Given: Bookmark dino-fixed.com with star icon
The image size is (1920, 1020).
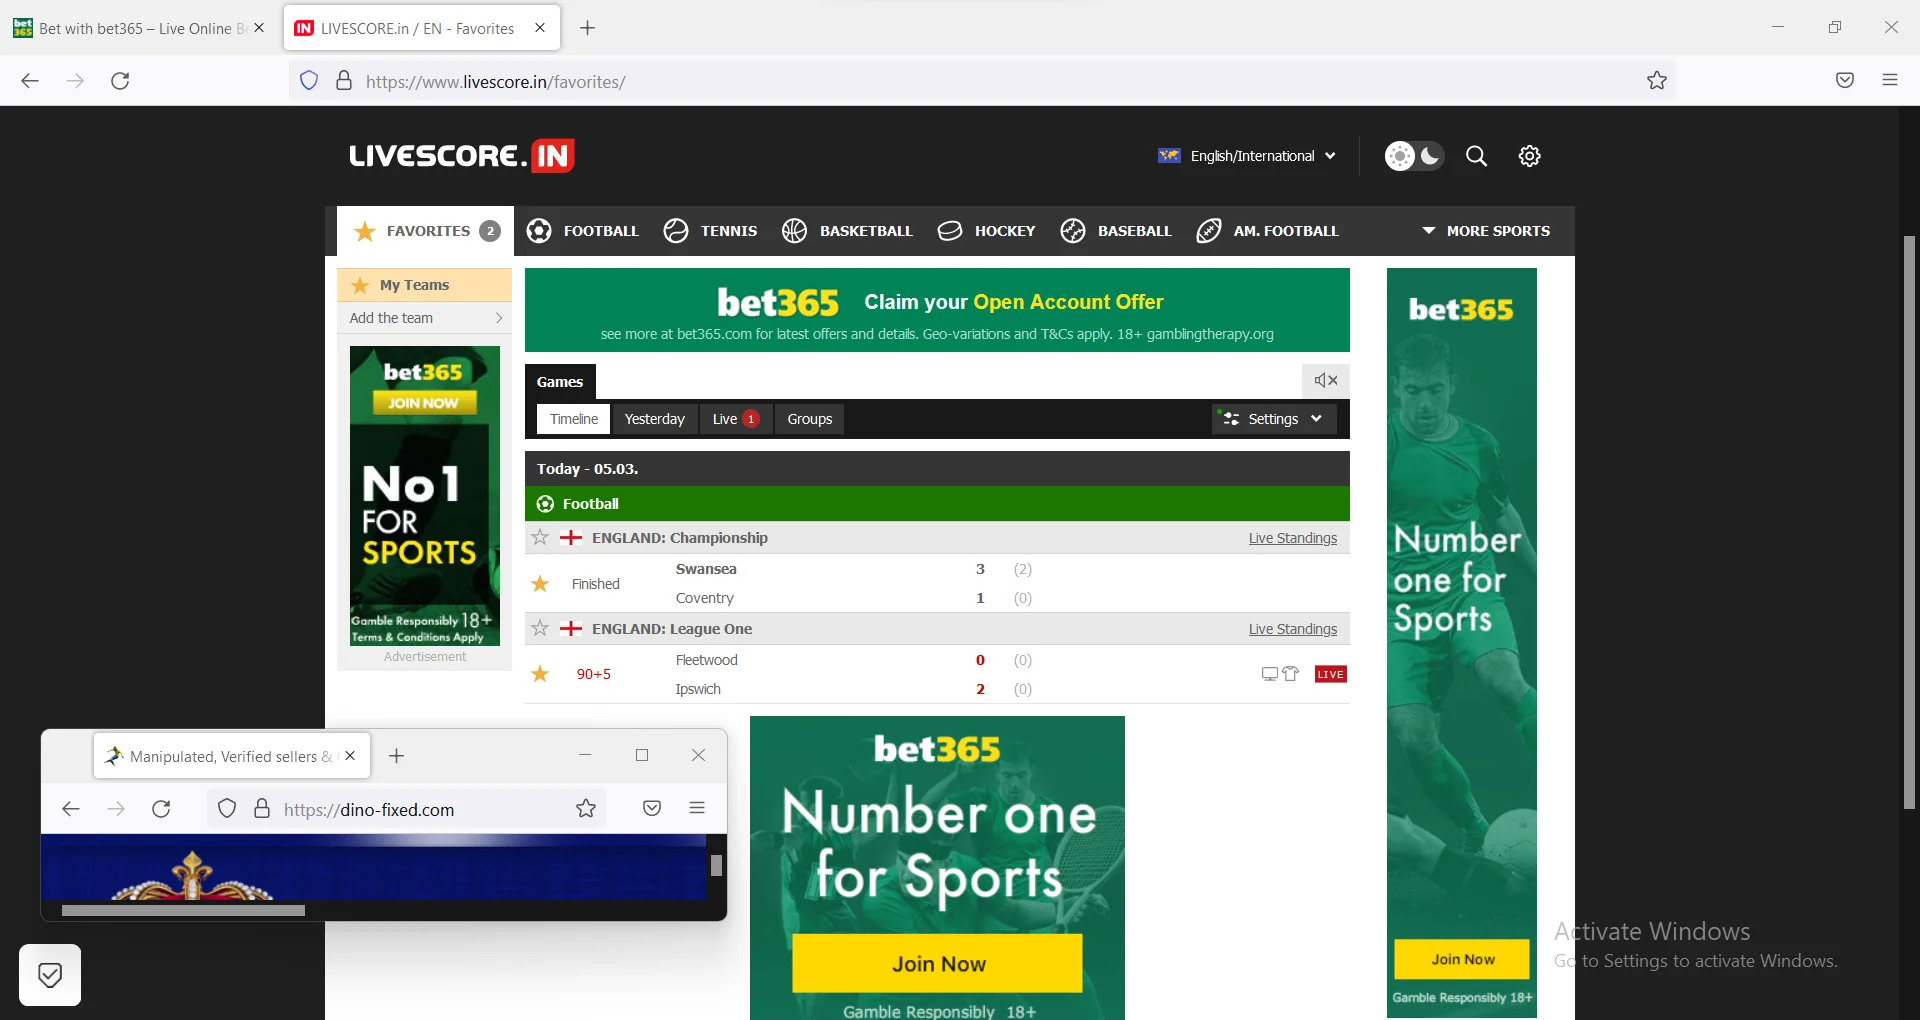Looking at the screenshot, I should 586,809.
